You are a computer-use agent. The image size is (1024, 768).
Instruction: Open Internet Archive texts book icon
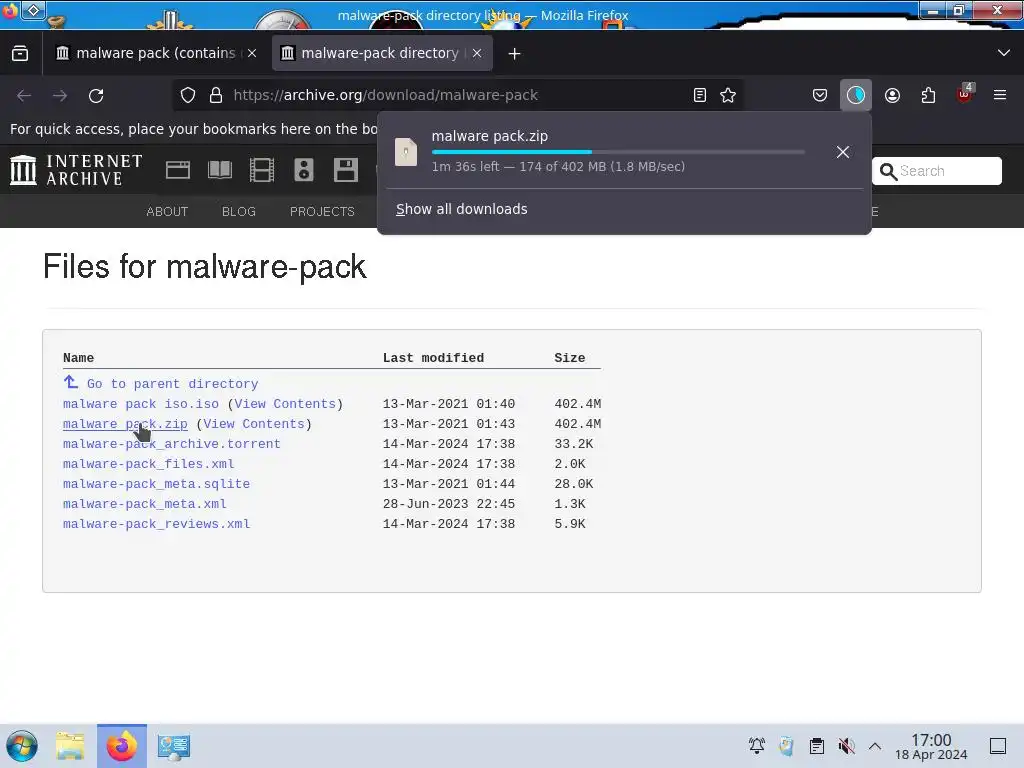(220, 170)
